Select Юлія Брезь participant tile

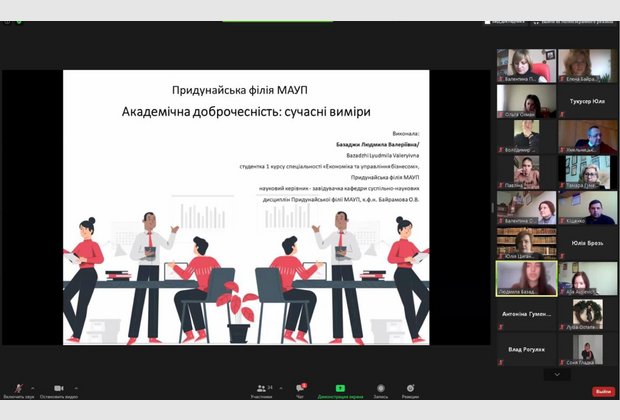point(588,243)
